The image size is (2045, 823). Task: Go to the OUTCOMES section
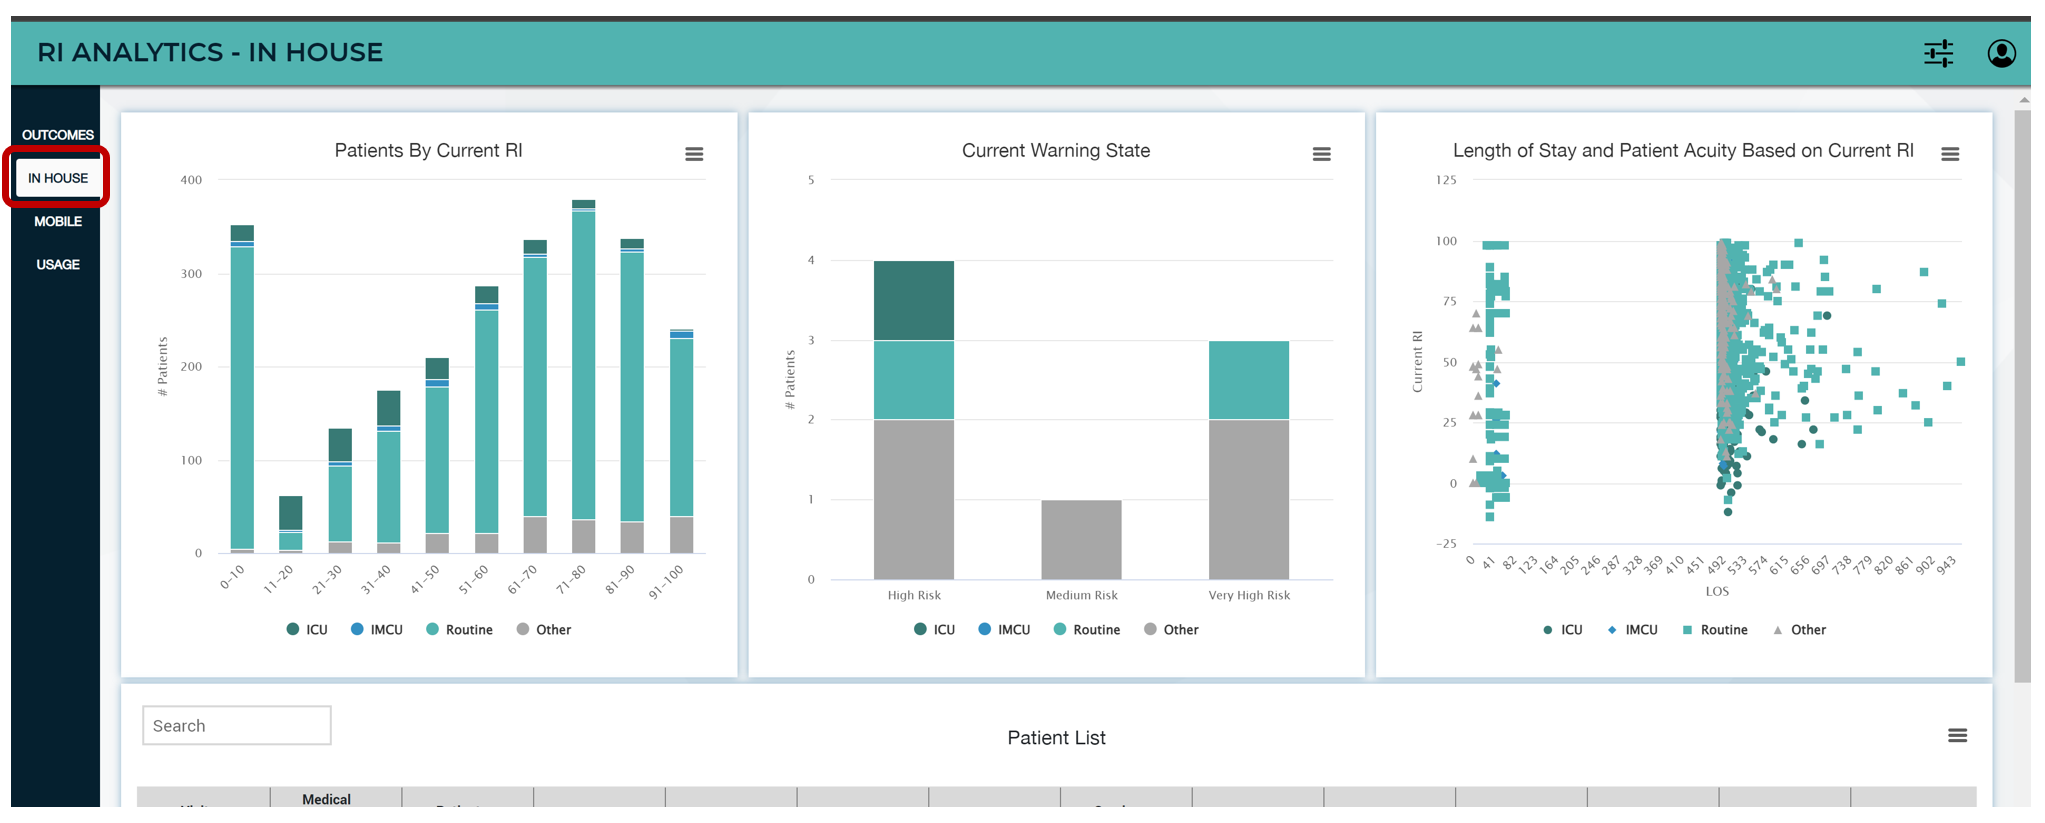coord(58,135)
